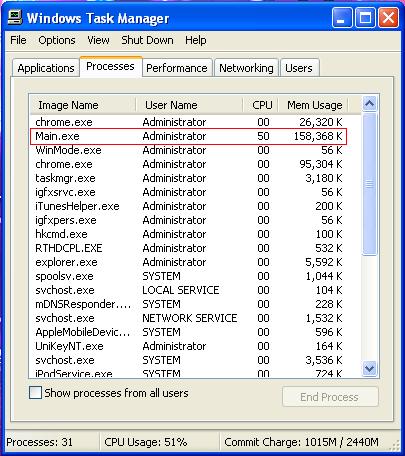Sort by the CPU column header
Viewport: 405px width, 456px height.
261,105
